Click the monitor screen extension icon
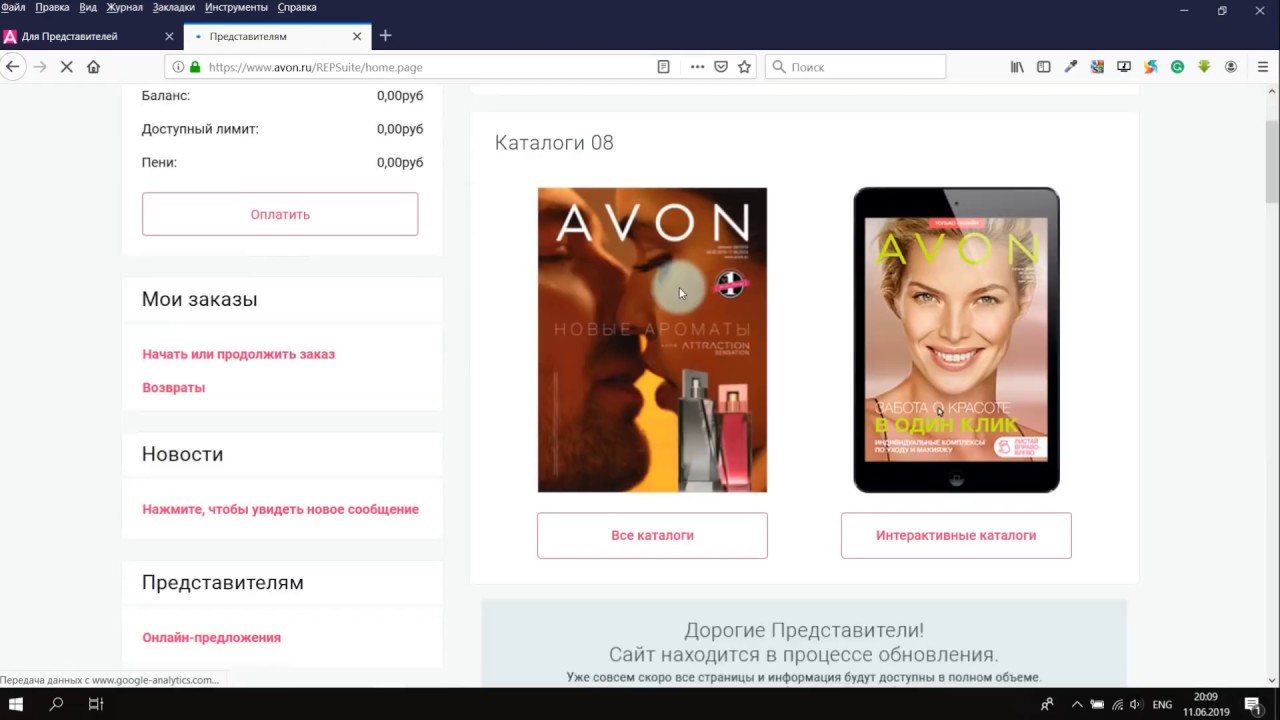The image size is (1280, 720). click(1124, 67)
